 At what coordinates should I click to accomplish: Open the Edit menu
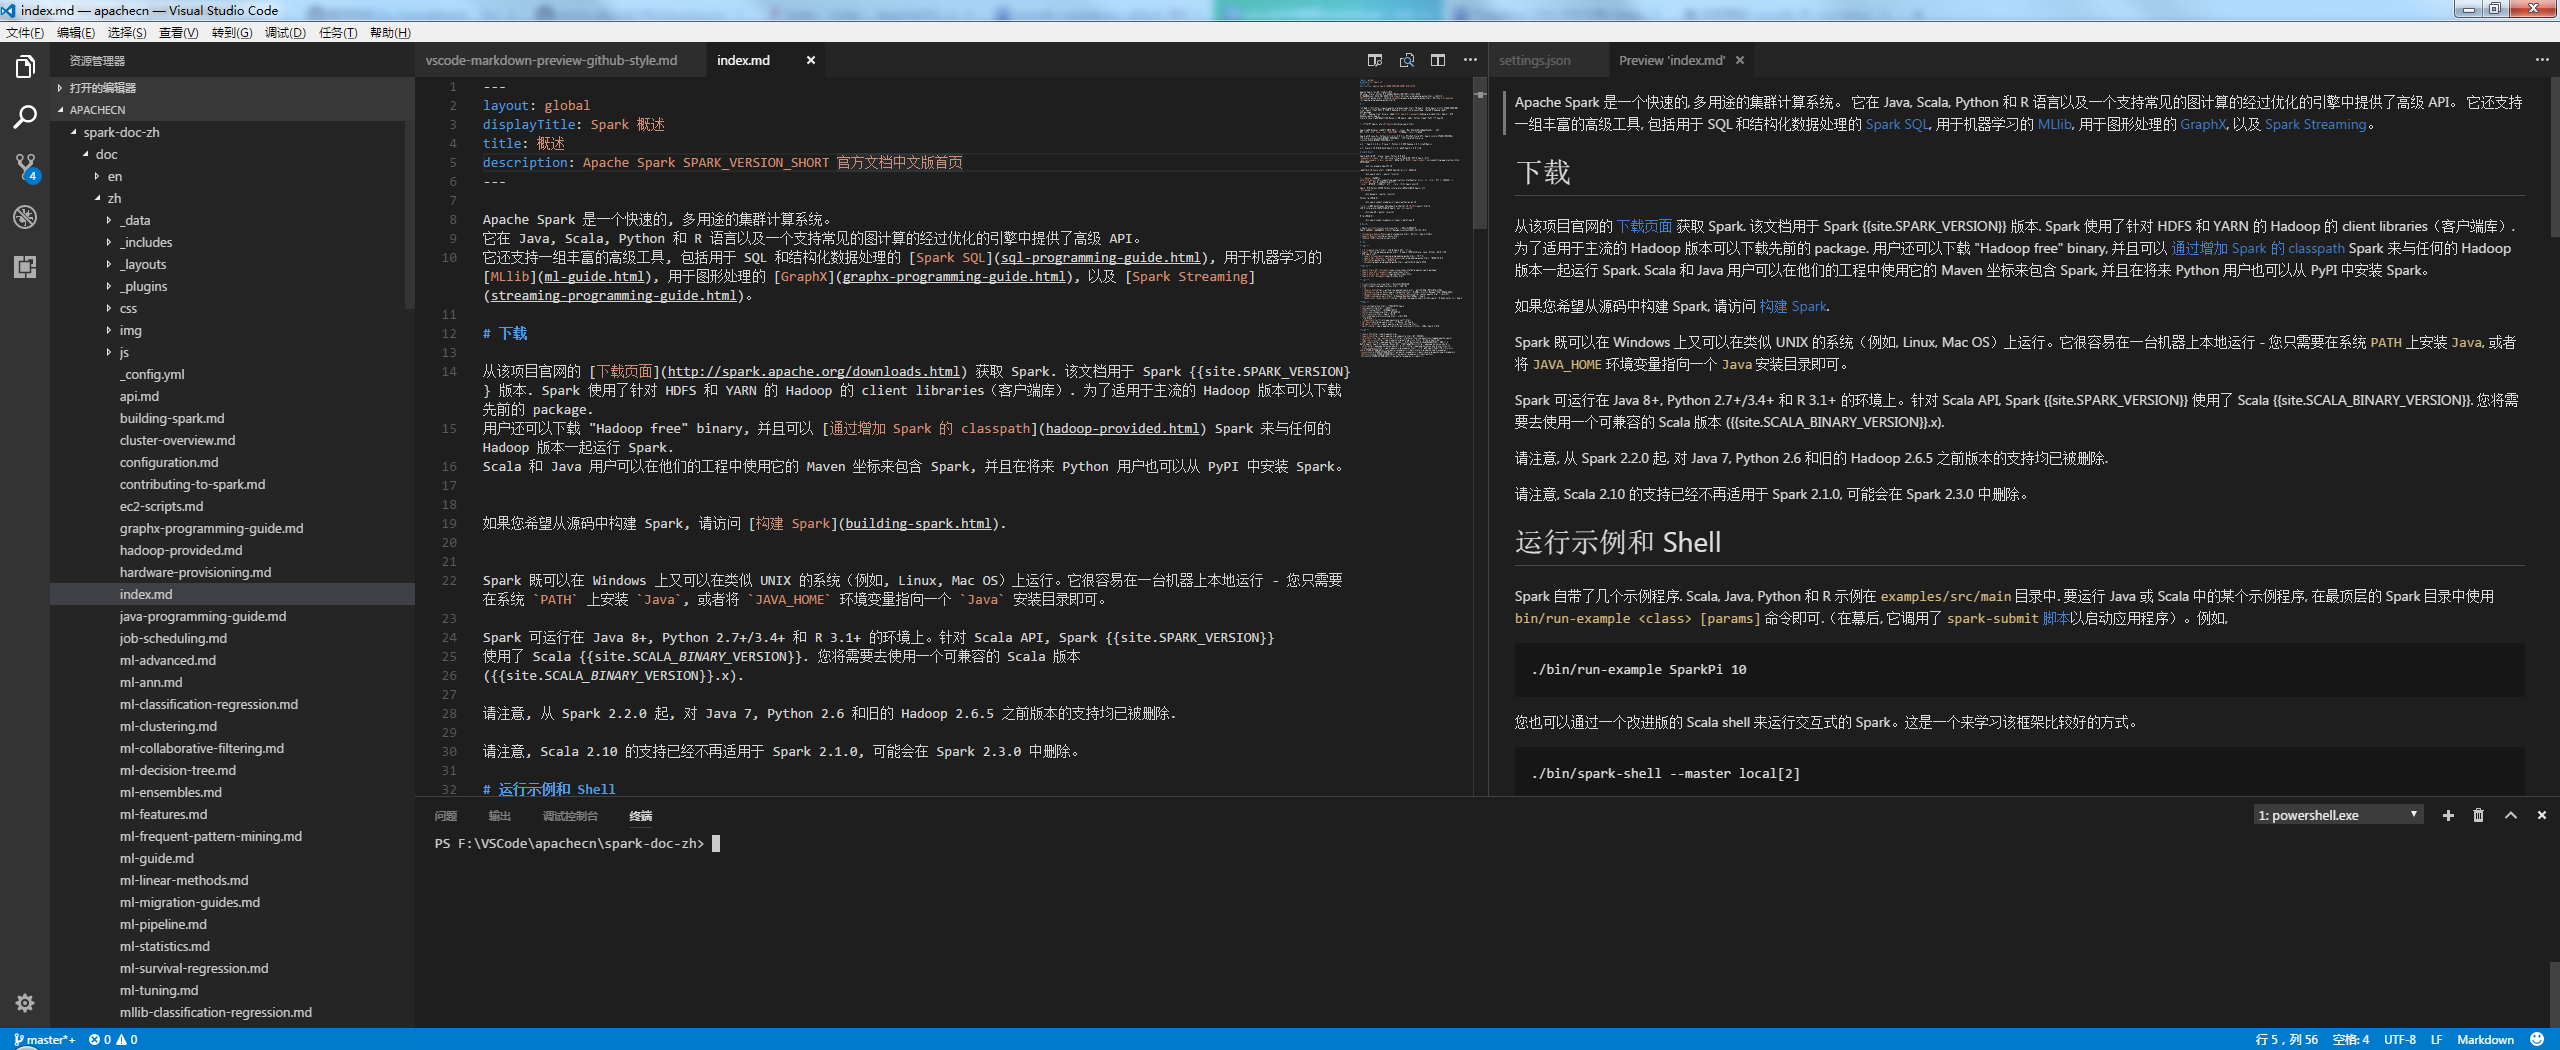point(76,33)
